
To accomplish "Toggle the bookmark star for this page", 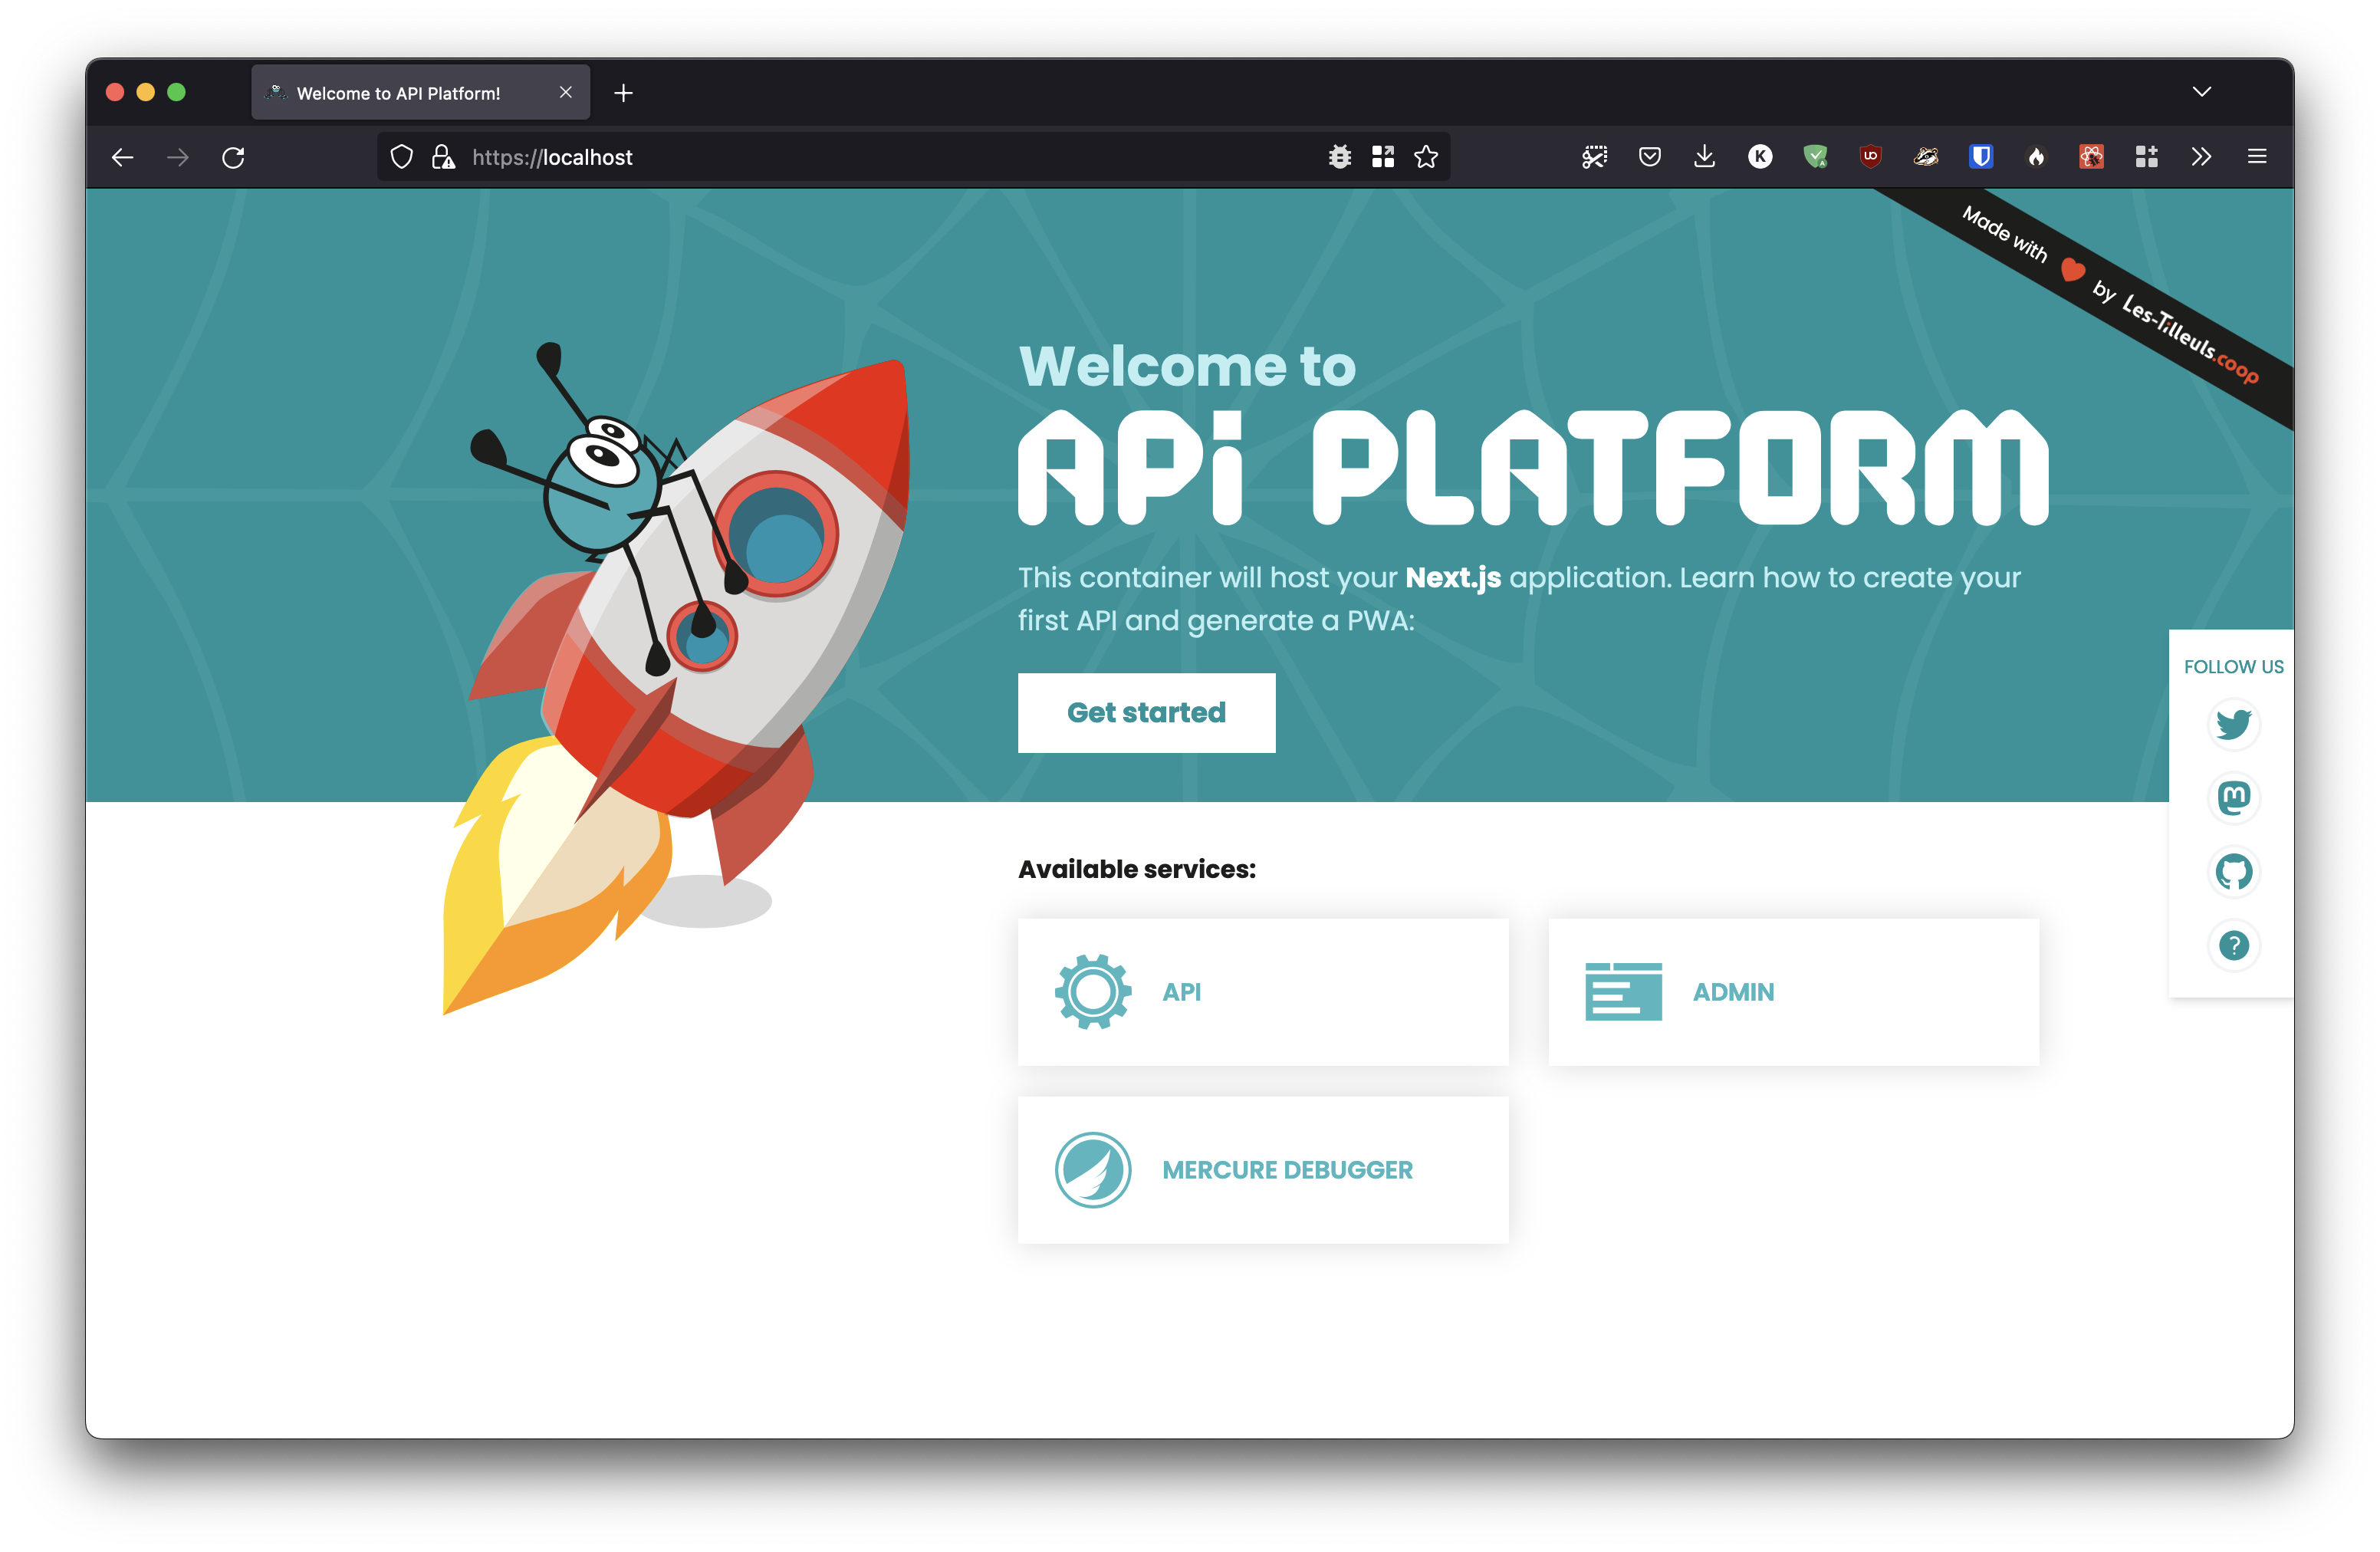I will click(x=1427, y=157).
